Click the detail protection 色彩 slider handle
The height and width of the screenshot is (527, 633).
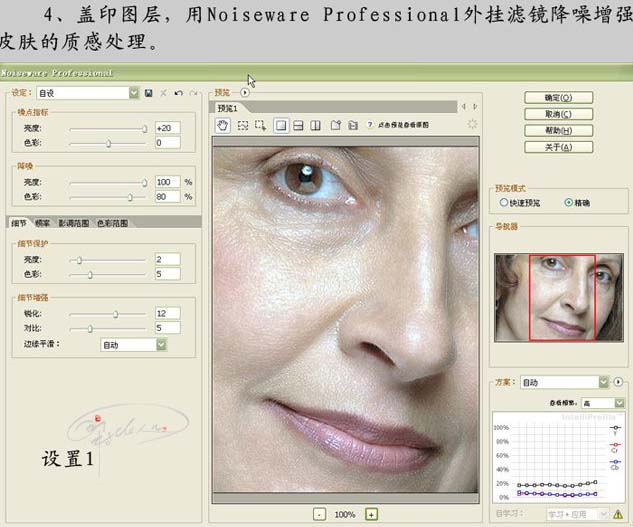(x=90, y=275)
